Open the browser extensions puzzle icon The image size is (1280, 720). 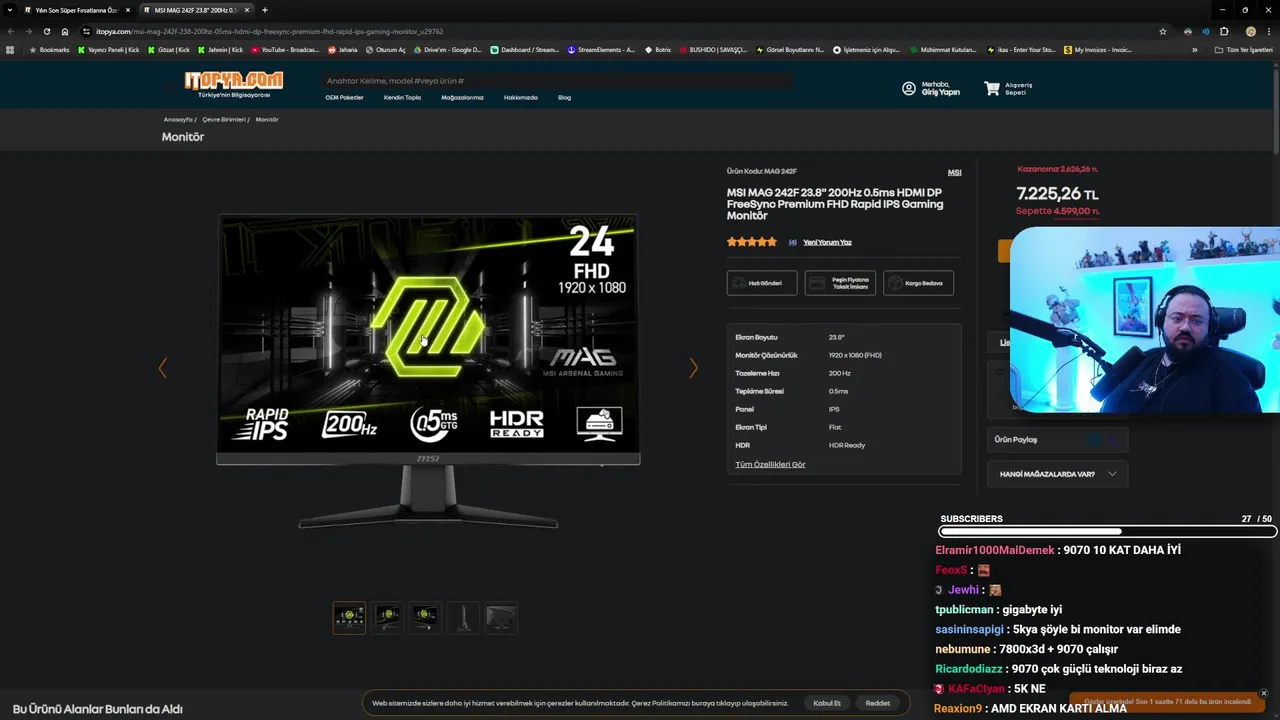pos(1224,31)
